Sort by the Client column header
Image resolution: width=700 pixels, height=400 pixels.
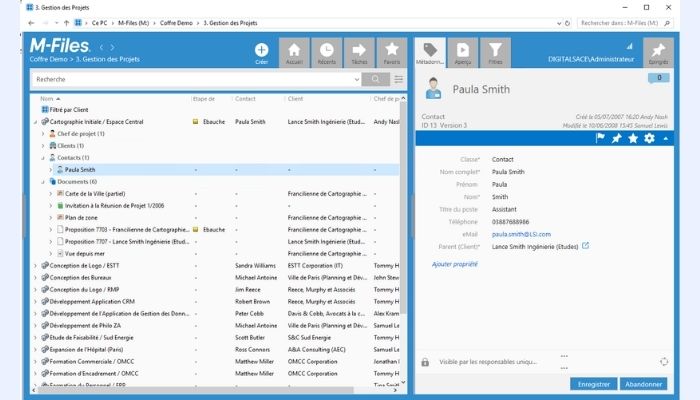click(295, 99)
